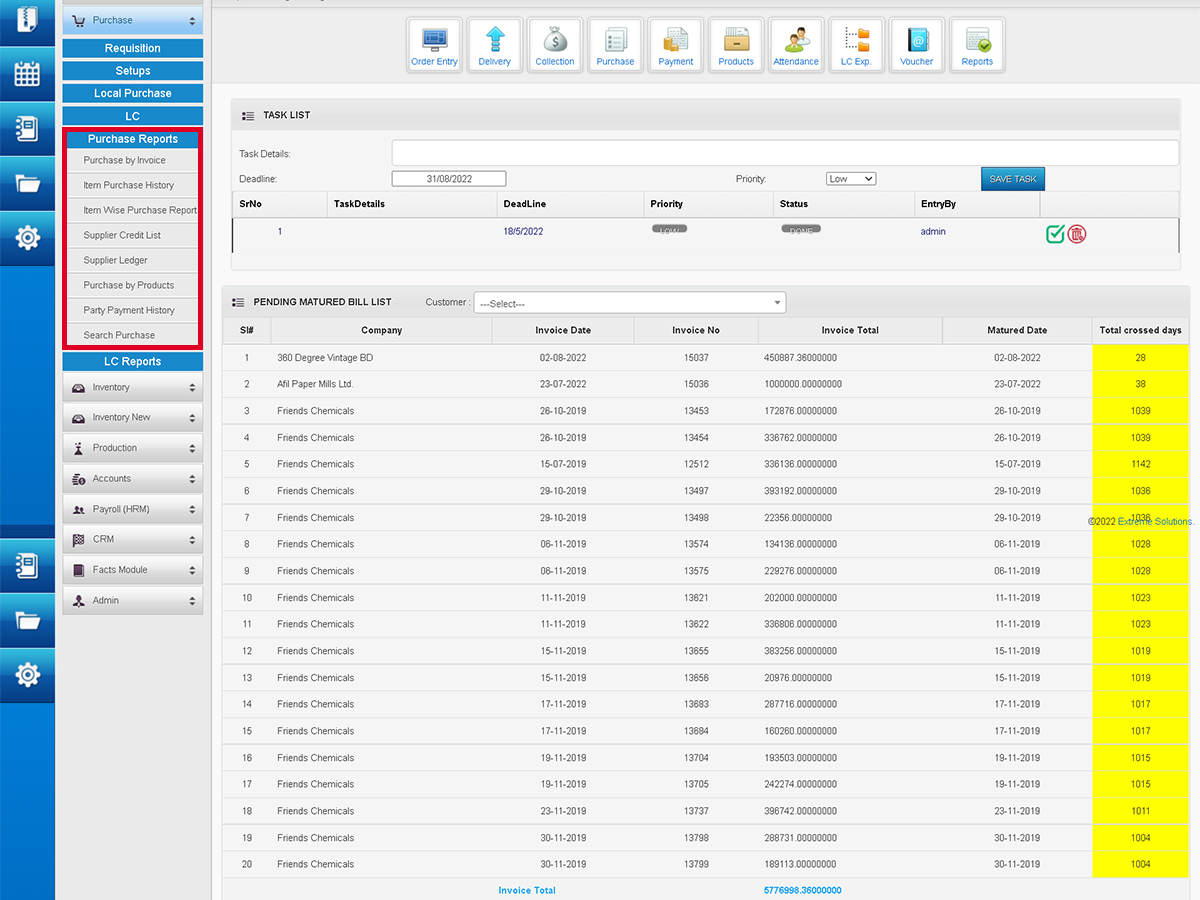Click the Task Details input field

[x=785, y=153]
